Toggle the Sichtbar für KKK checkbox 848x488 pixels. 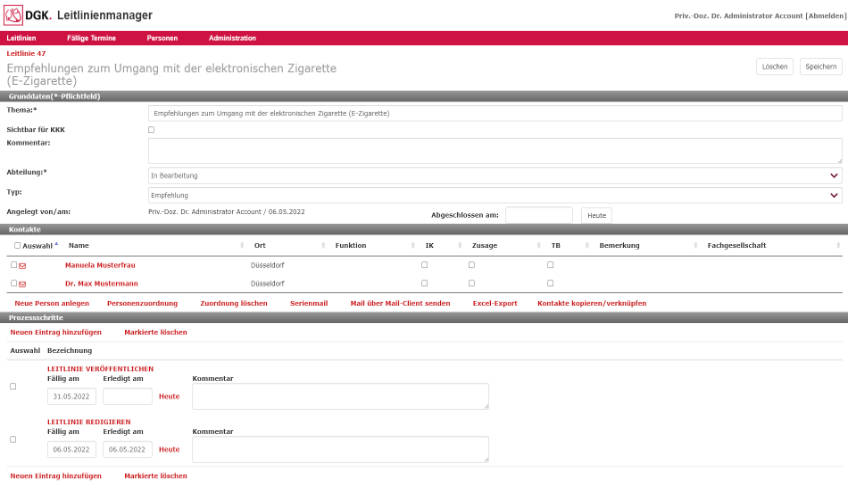tap(151, 130)
